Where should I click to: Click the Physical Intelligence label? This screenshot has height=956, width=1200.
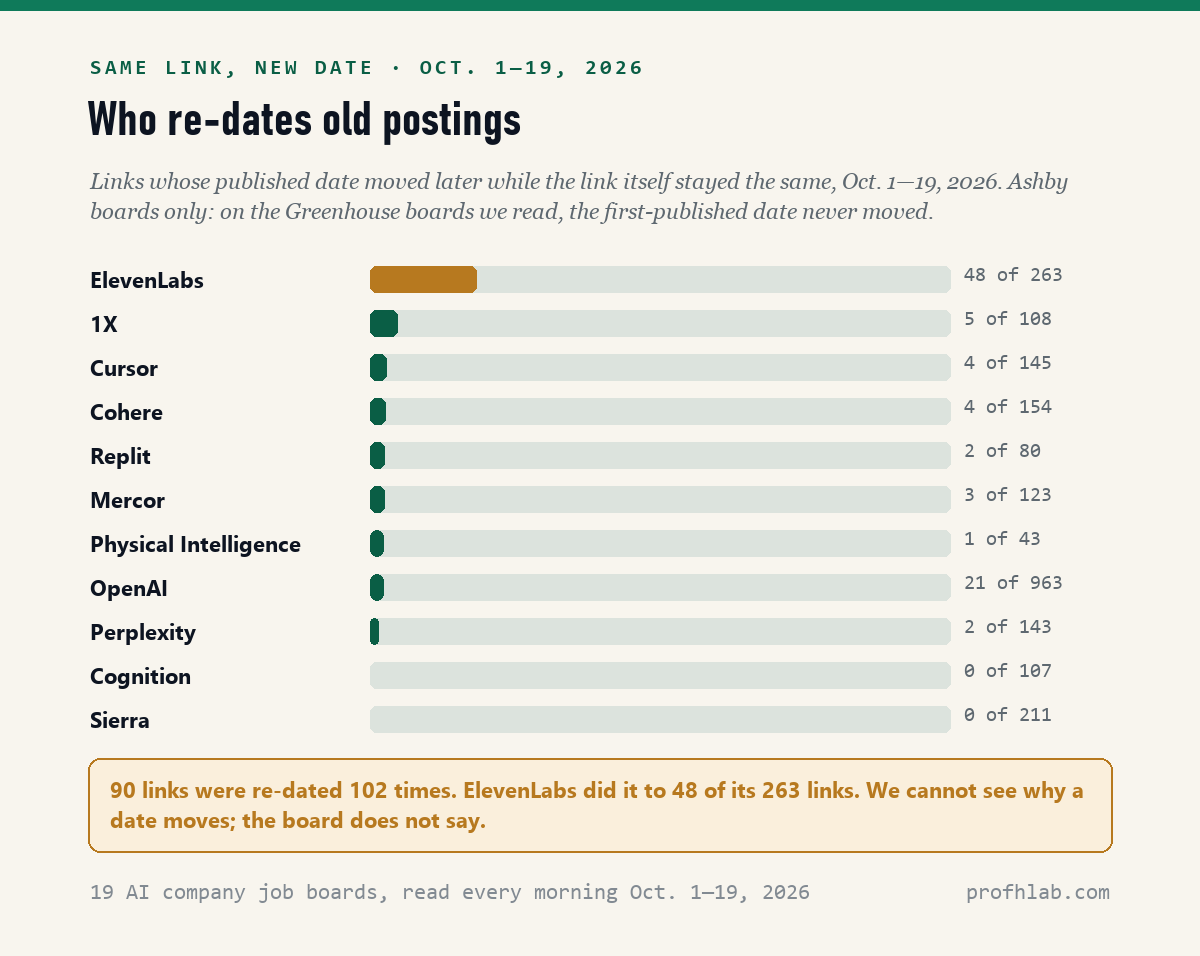tap(195, 545)
